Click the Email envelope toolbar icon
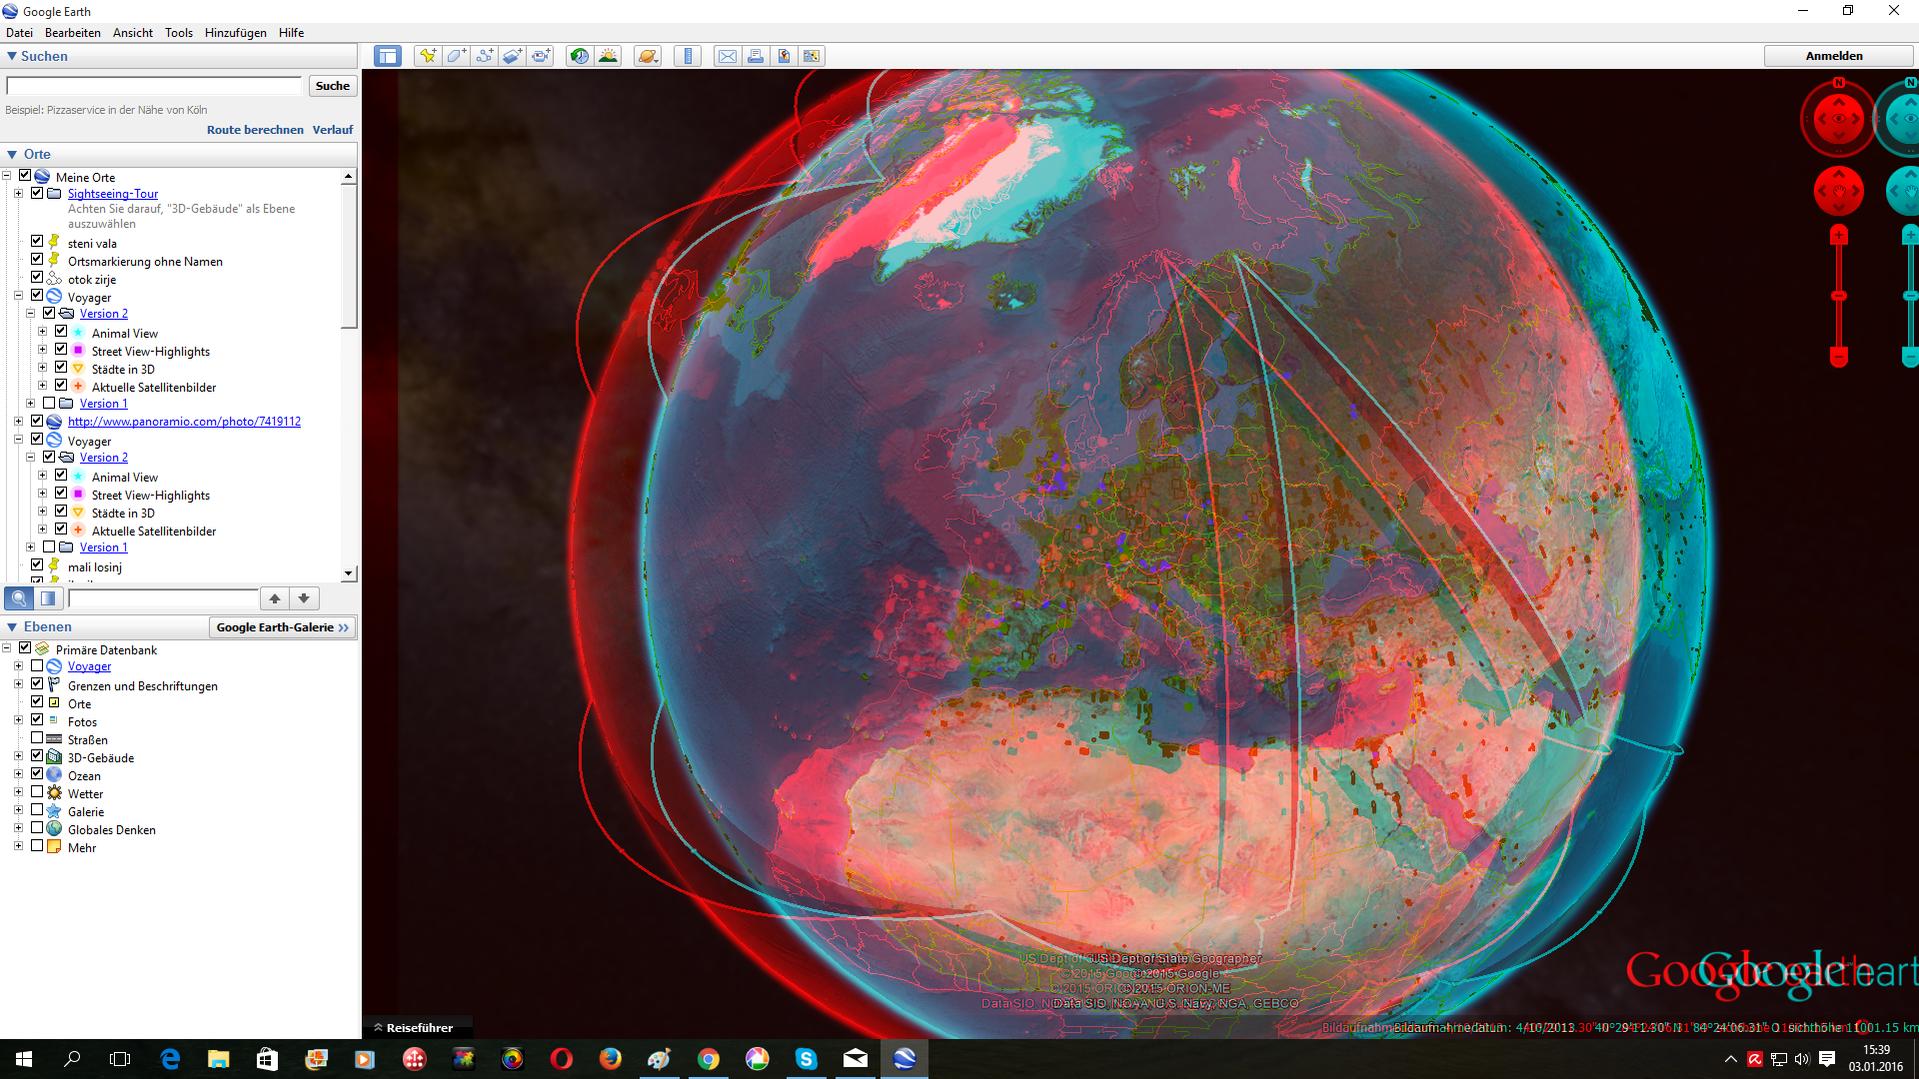1919x1079 pixels. pos(727,56)
